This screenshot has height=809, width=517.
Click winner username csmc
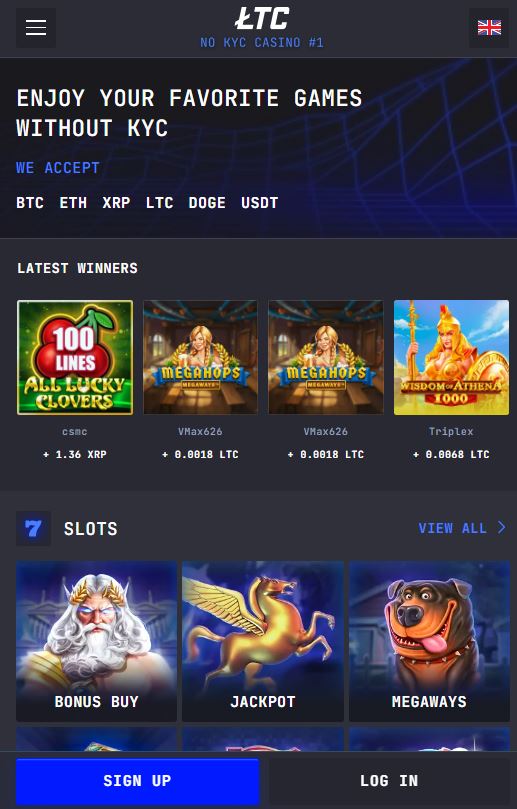(x=75, y=431)
